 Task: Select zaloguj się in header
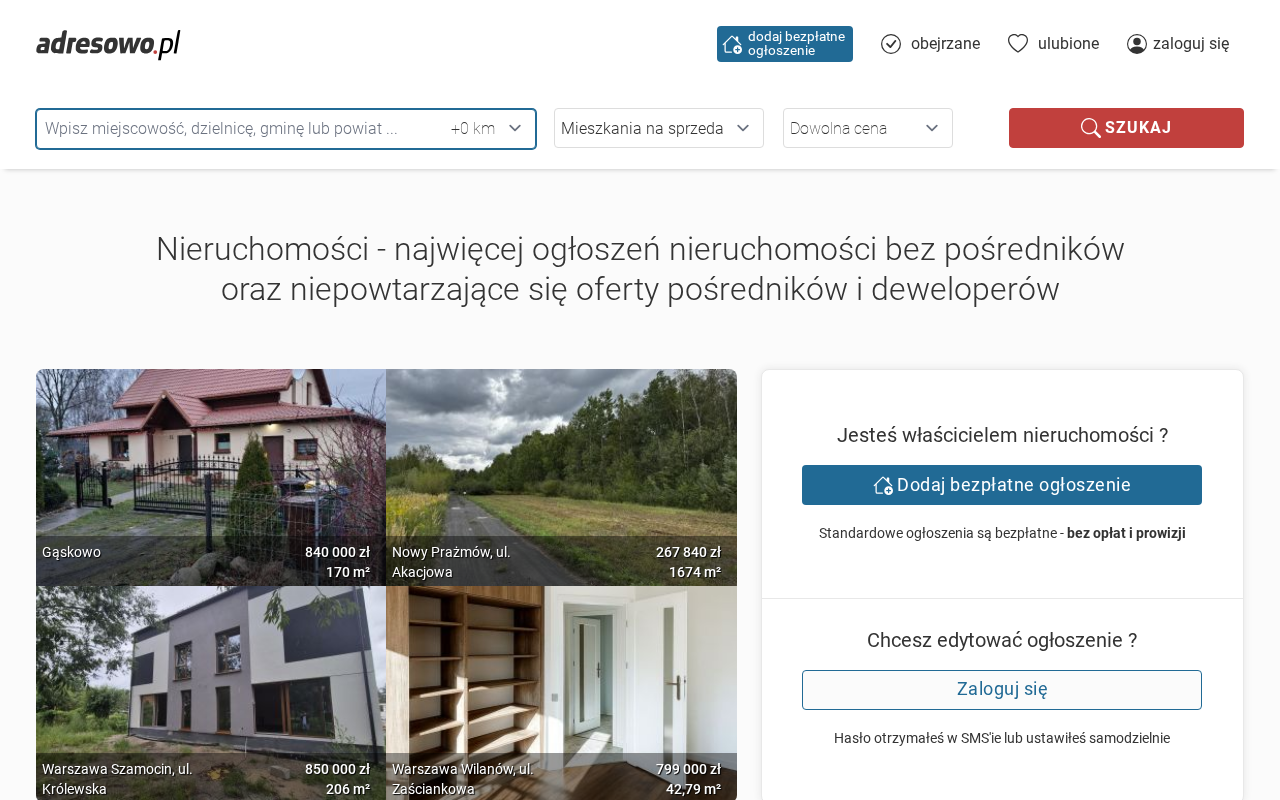1191,44
